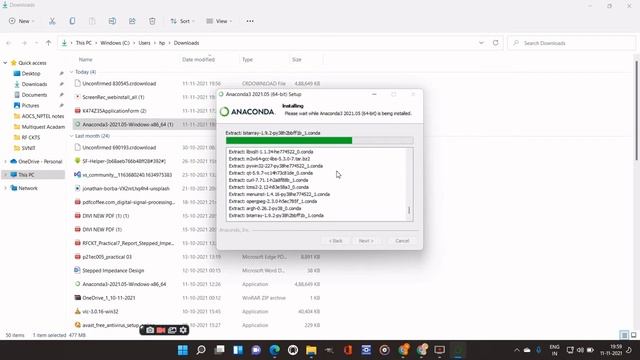Click Cancel in Anaconda Setup
The width and height of the screenshot is (640, 360).
402,241
